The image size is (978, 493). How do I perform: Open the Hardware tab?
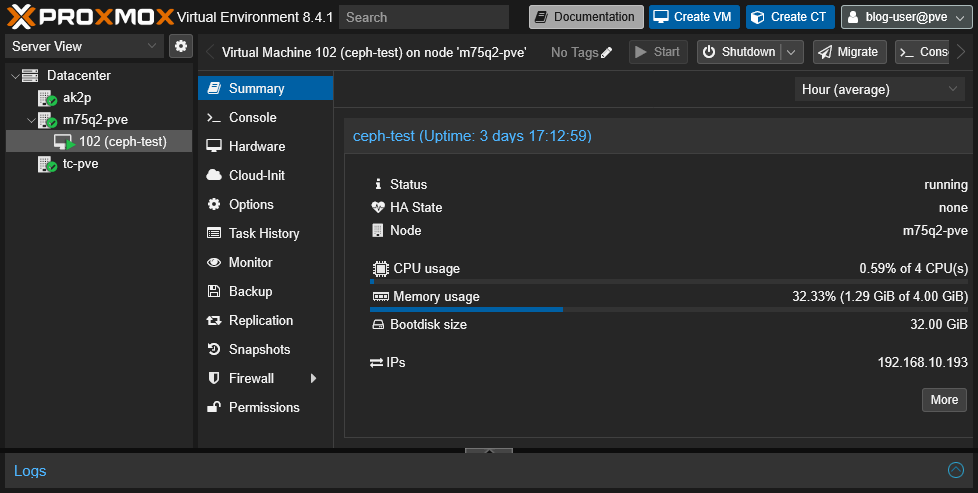[x=266, y=146]
